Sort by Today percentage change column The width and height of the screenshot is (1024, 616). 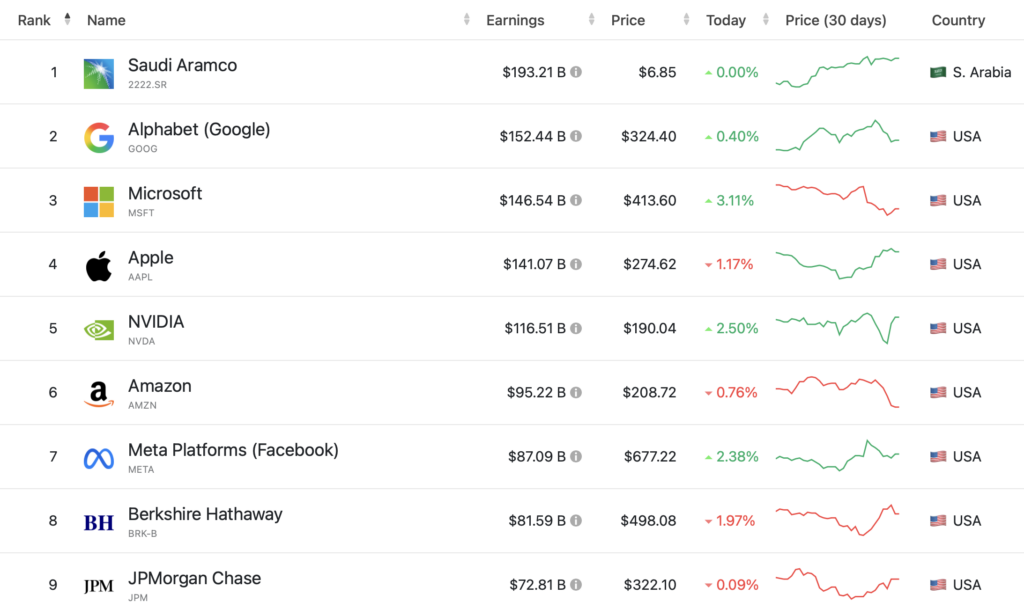pyautogui.click(x=726, y=20)
